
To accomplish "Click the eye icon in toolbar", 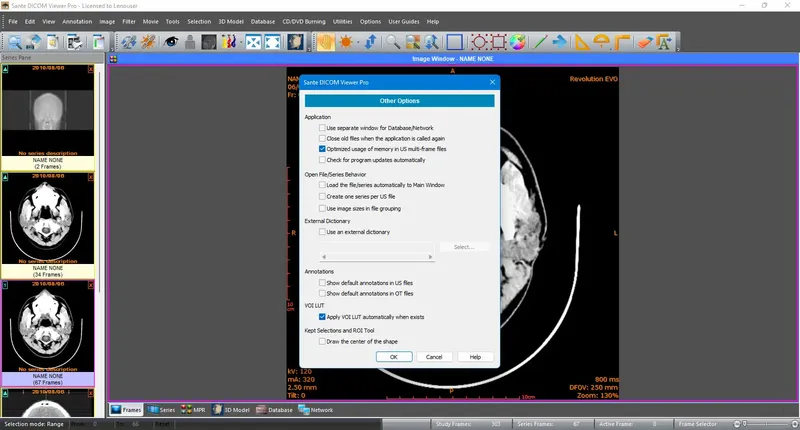I will (x=172, y=42).
